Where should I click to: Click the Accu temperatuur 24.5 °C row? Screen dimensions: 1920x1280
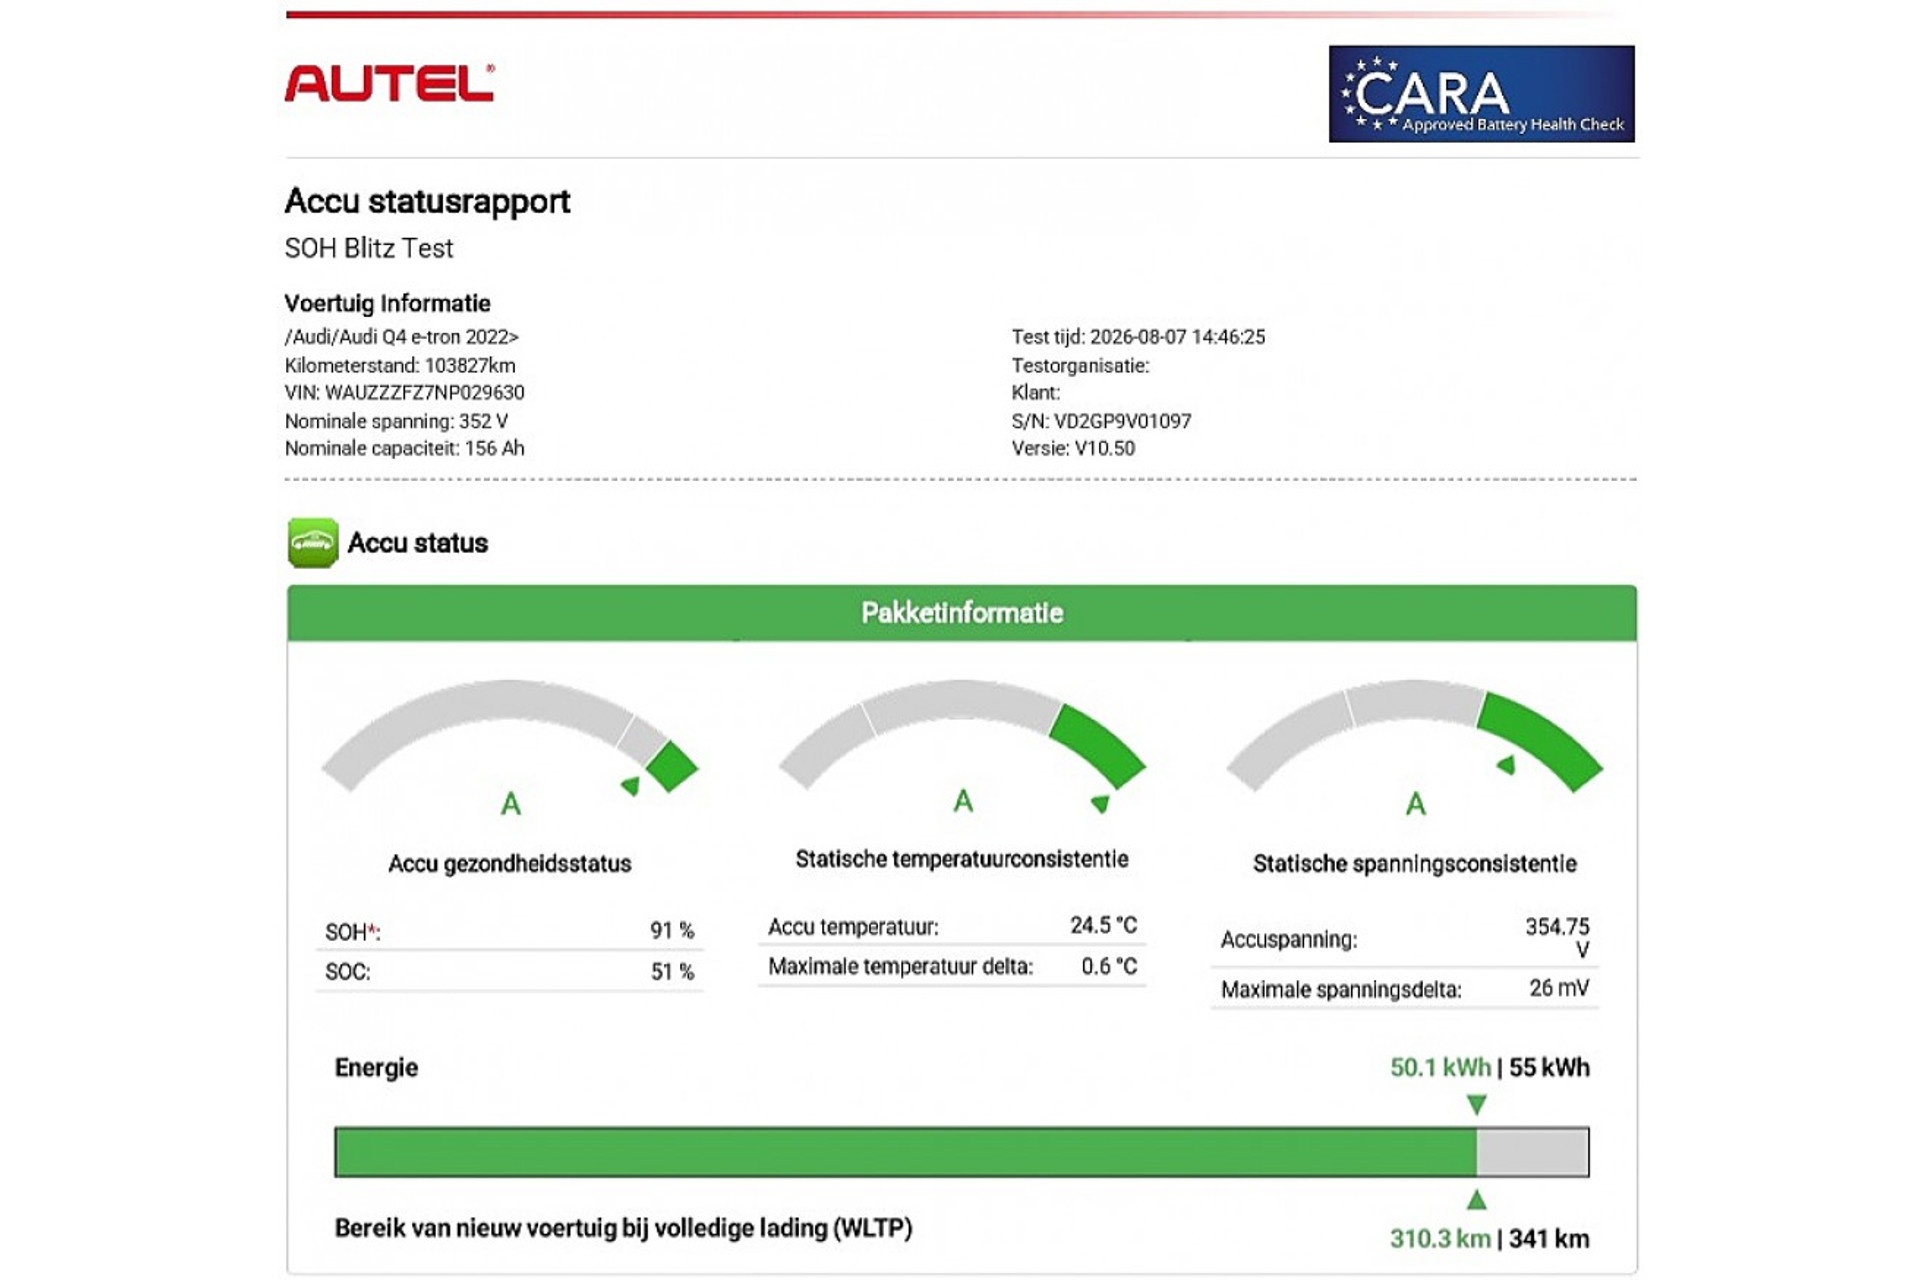952,926
